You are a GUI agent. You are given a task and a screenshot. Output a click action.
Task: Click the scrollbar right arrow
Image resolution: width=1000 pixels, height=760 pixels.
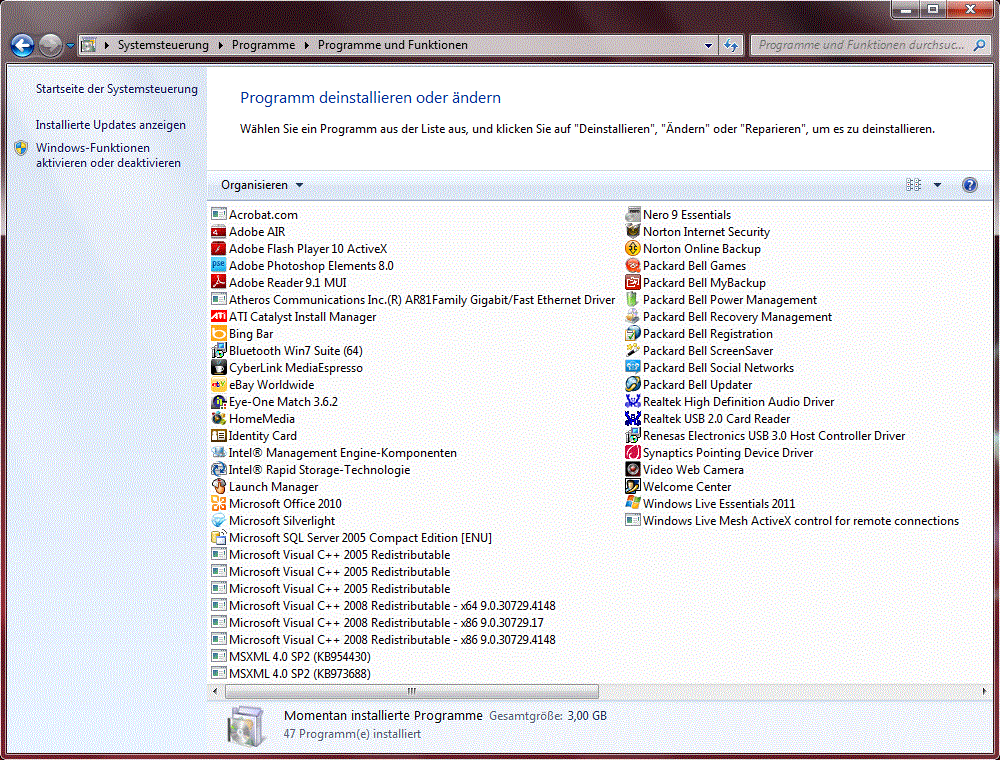pos(984,691)
